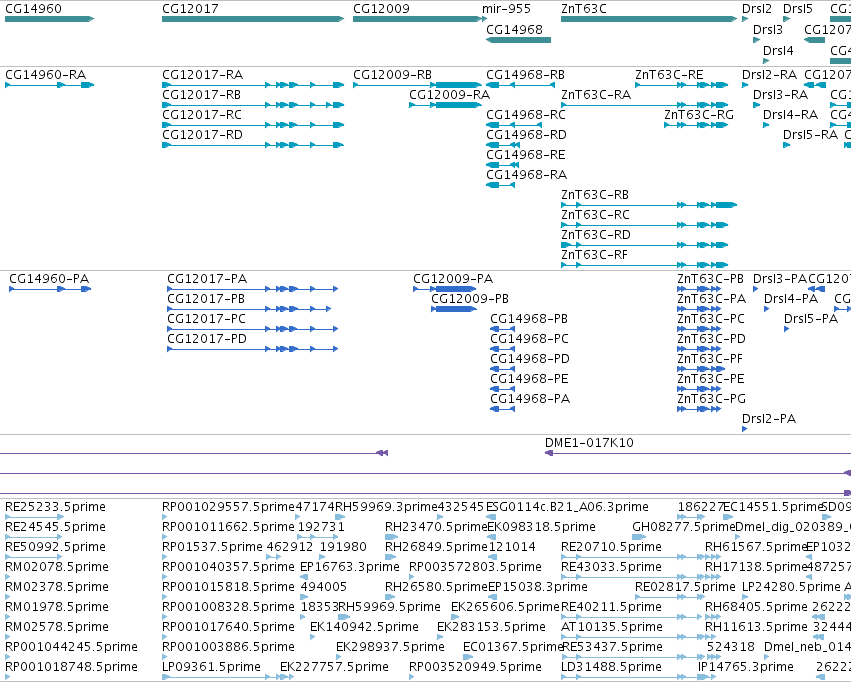Screen dimensions: 851x682
Task: Click the ZnT63C gene label
Action: (x=584, y=9)
